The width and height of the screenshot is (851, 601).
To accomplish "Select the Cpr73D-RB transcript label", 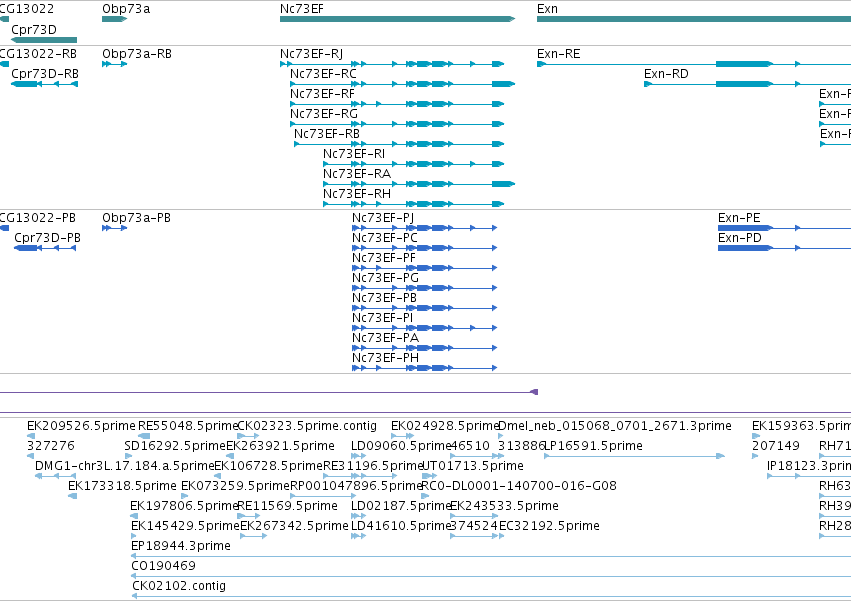I will (45, 74).
